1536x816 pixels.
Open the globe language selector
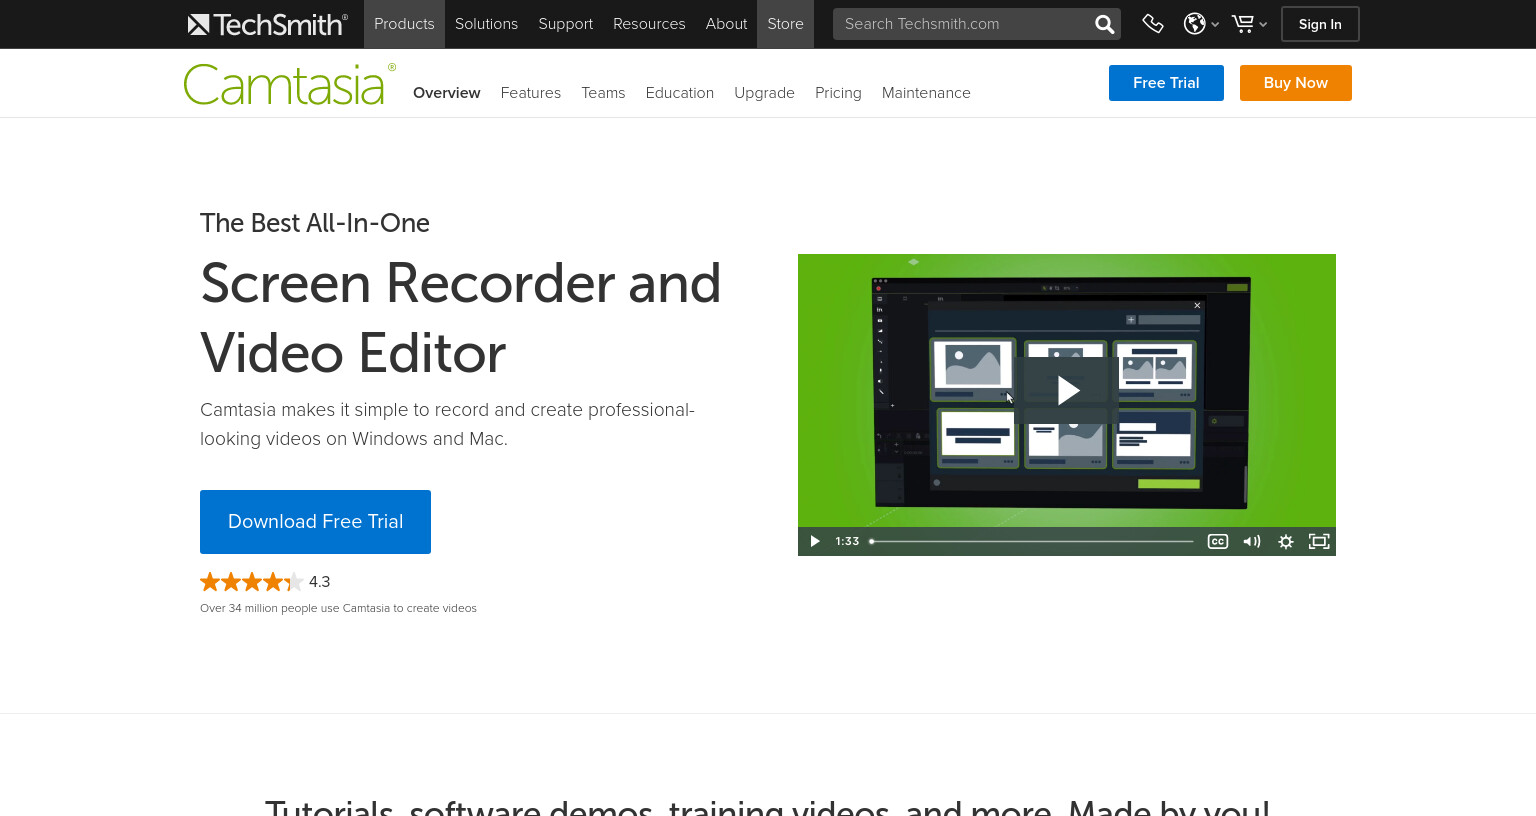(x=1201, y=24)
